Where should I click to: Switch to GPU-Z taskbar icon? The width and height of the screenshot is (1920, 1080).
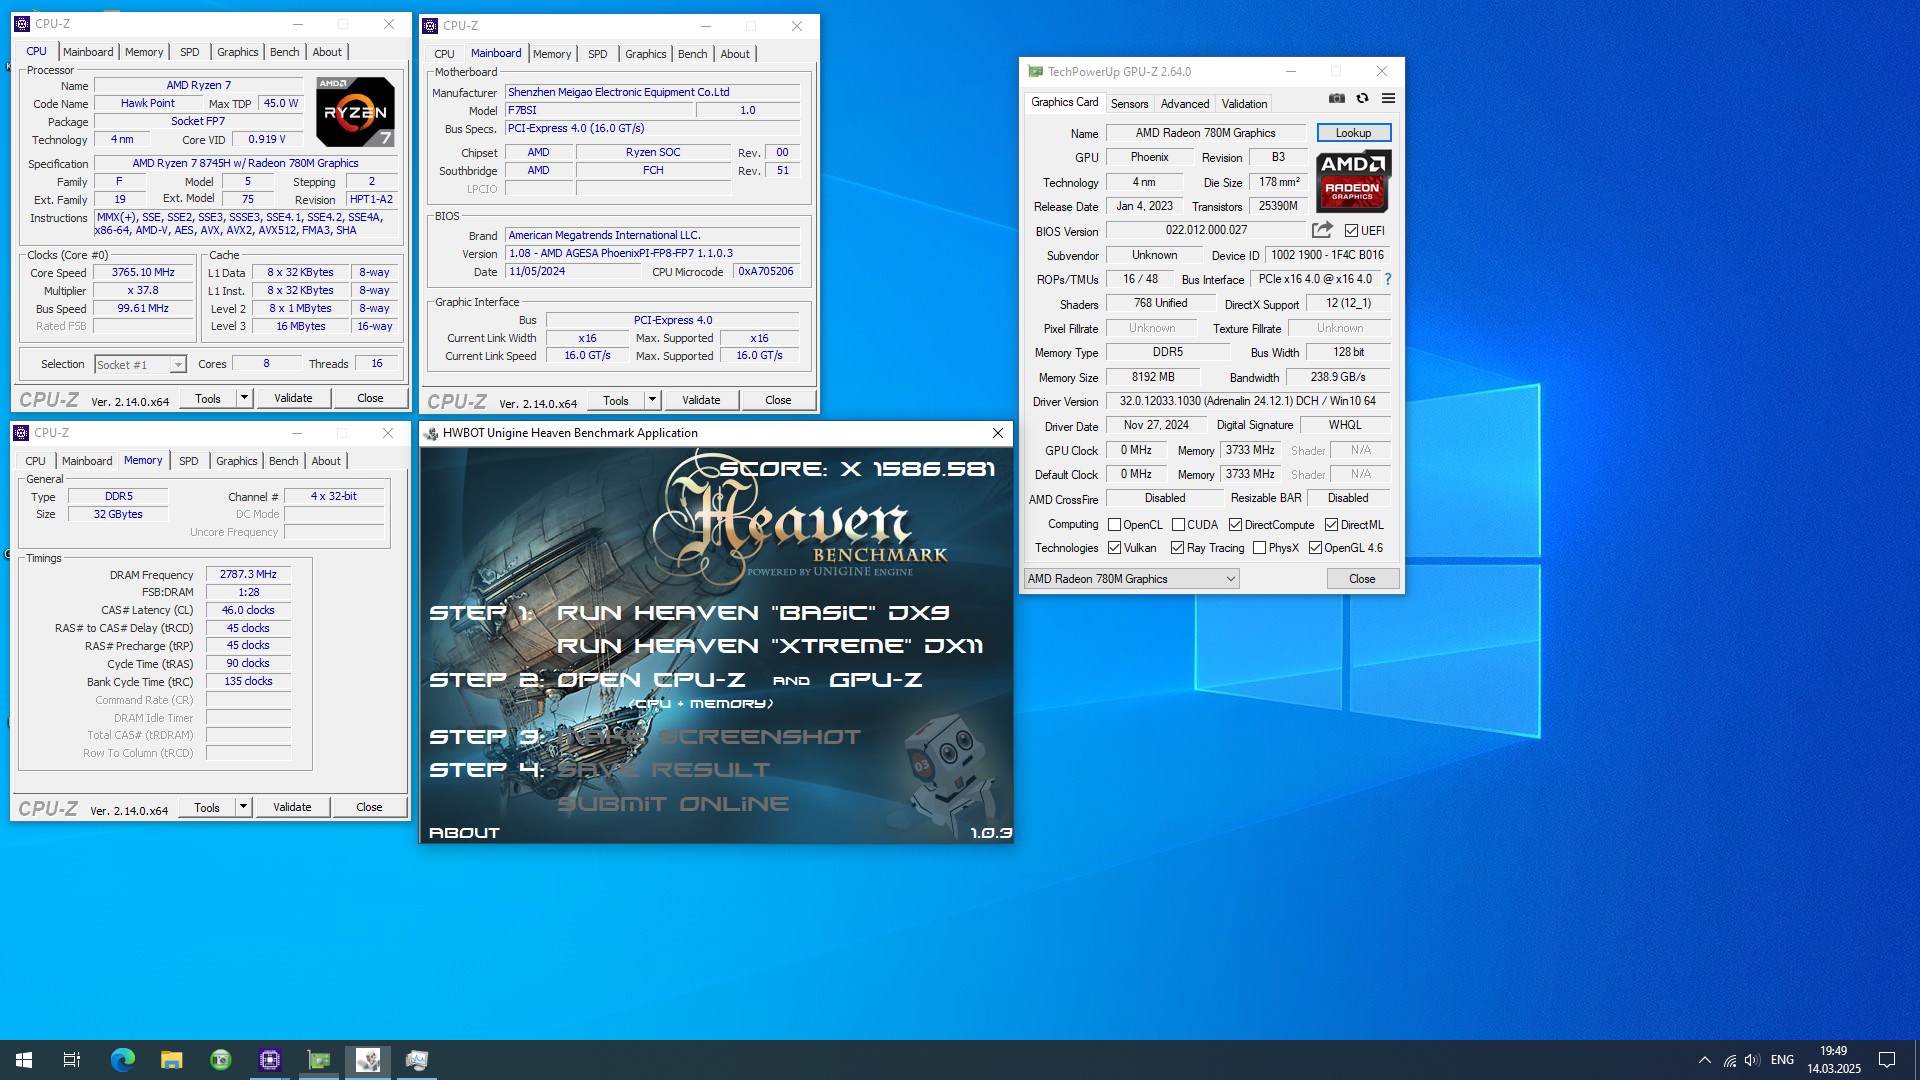pos(319,1060)
